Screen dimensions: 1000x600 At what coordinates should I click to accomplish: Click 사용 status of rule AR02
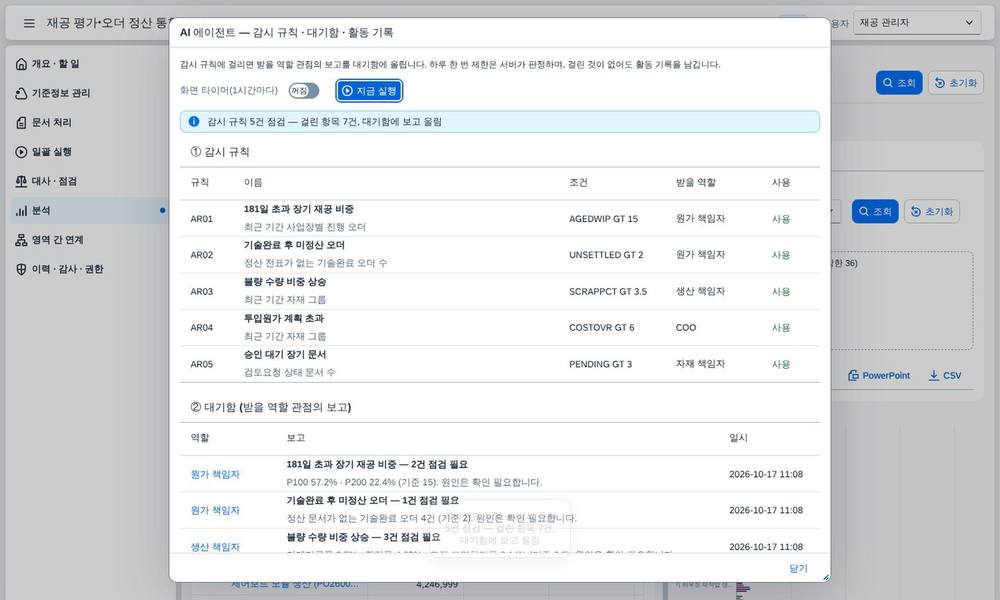[781, 255]
